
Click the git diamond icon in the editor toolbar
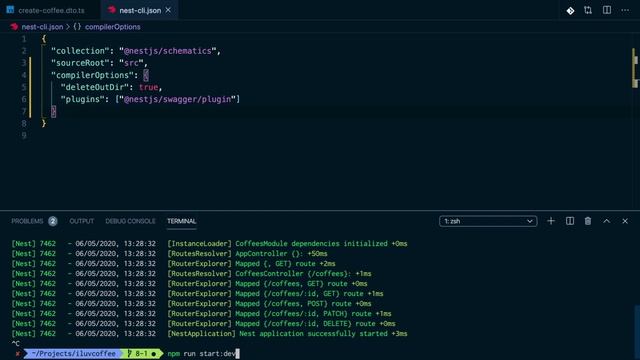pyautogui.click(x=570, y=11)
